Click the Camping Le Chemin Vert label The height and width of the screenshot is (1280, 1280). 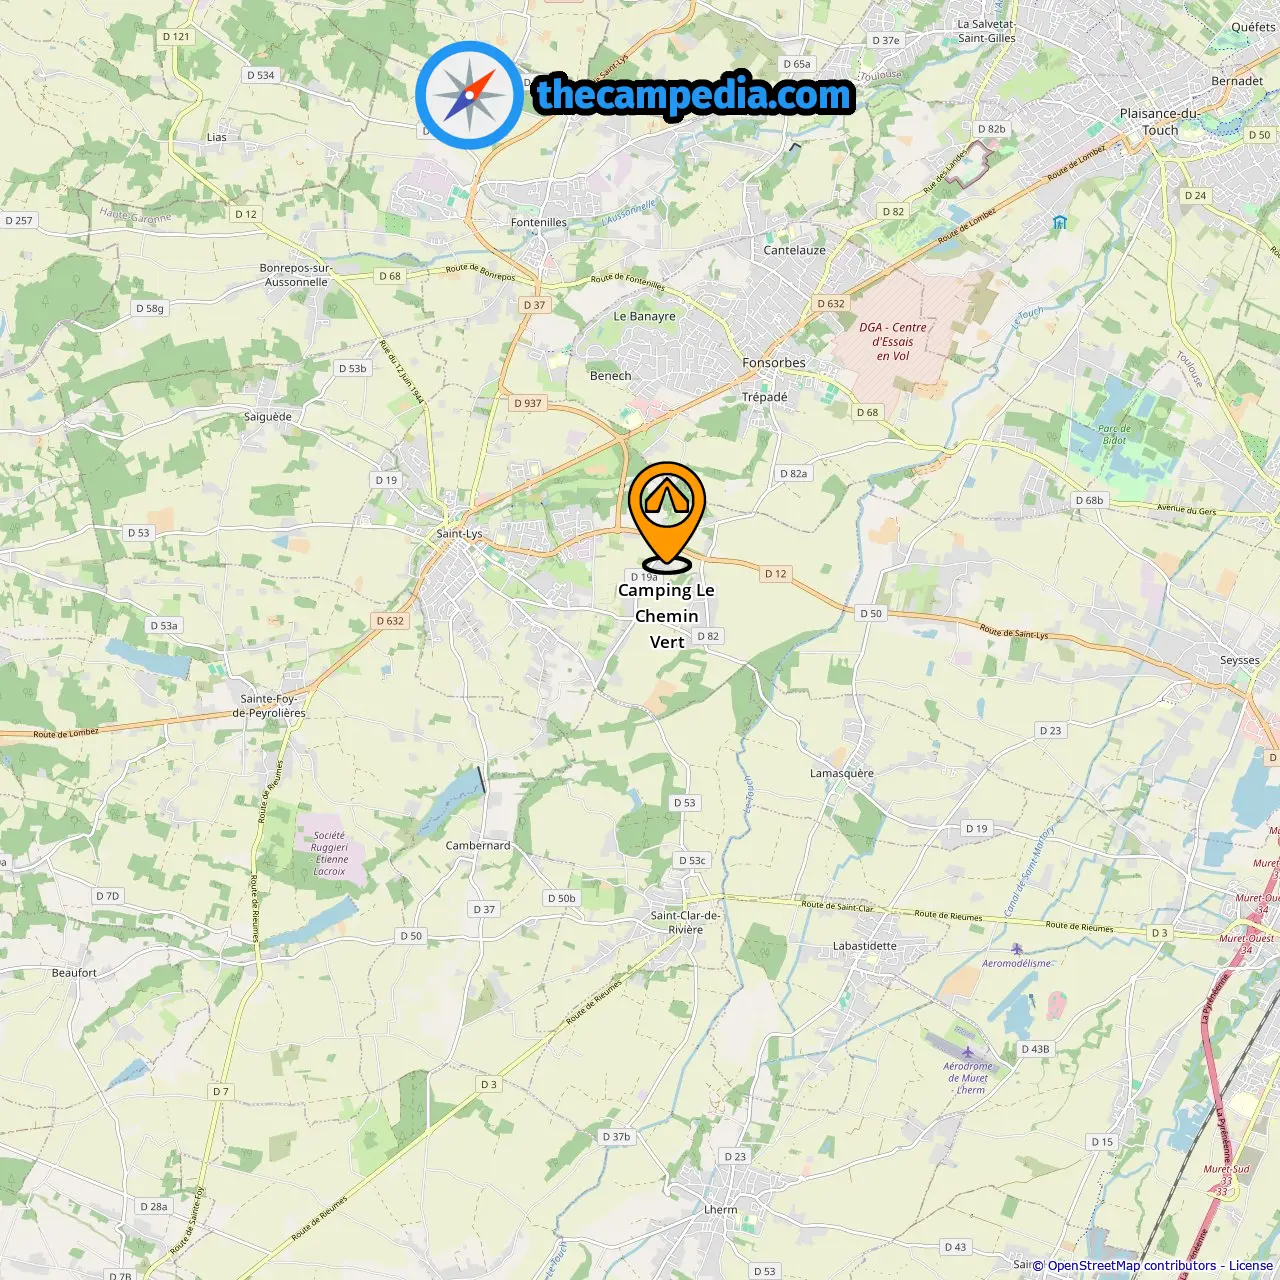coord(667,616)
